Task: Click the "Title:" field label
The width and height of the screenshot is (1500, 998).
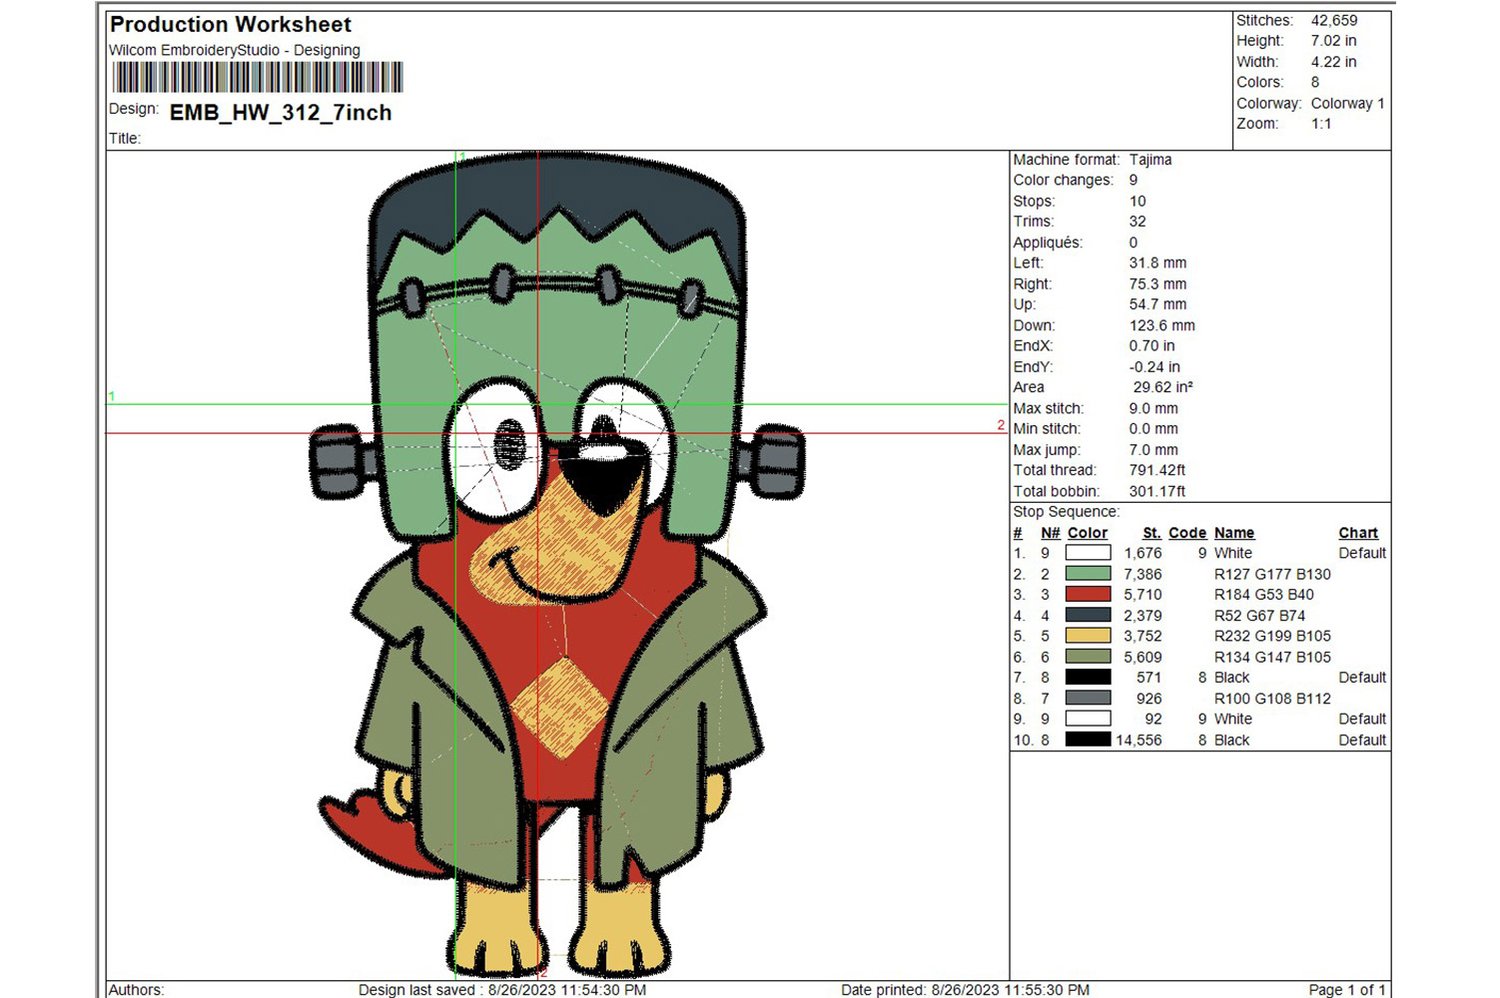Action: tap(124, 139)
